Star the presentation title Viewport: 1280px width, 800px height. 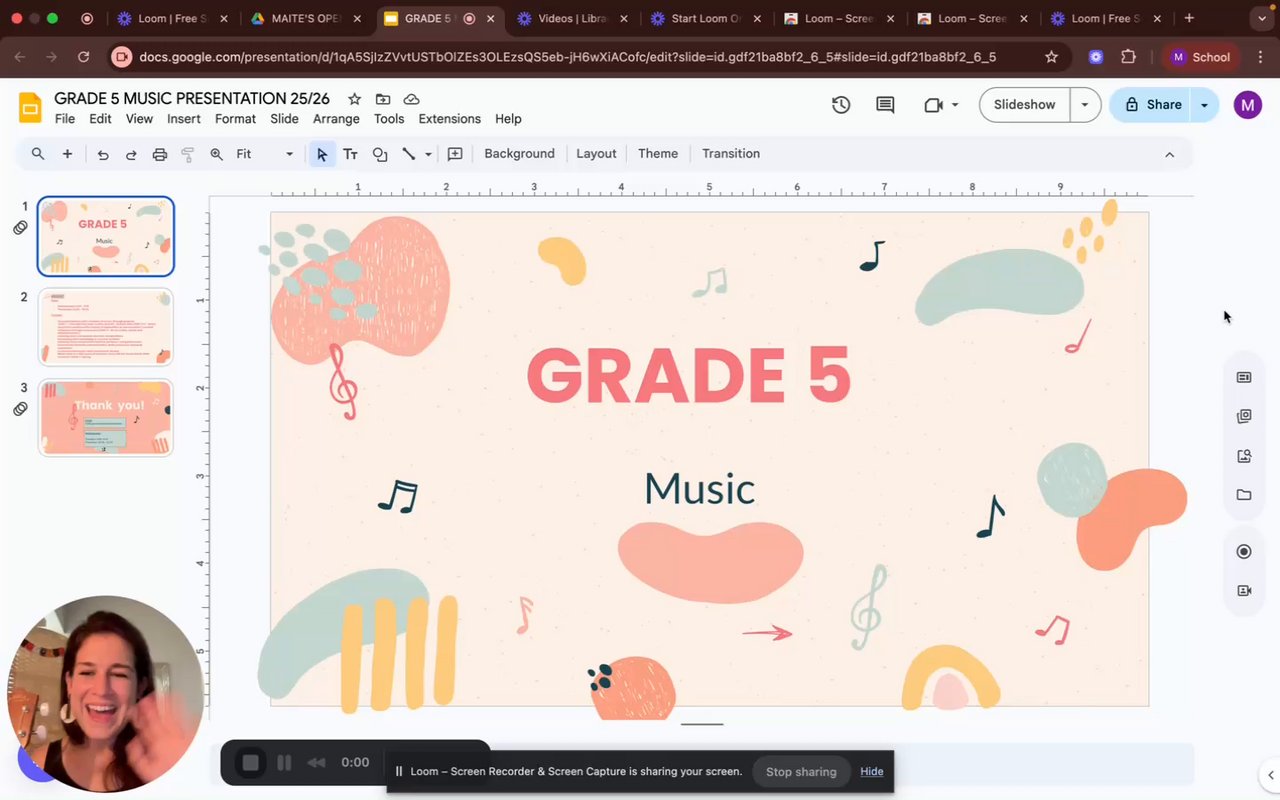pos(354,99)
